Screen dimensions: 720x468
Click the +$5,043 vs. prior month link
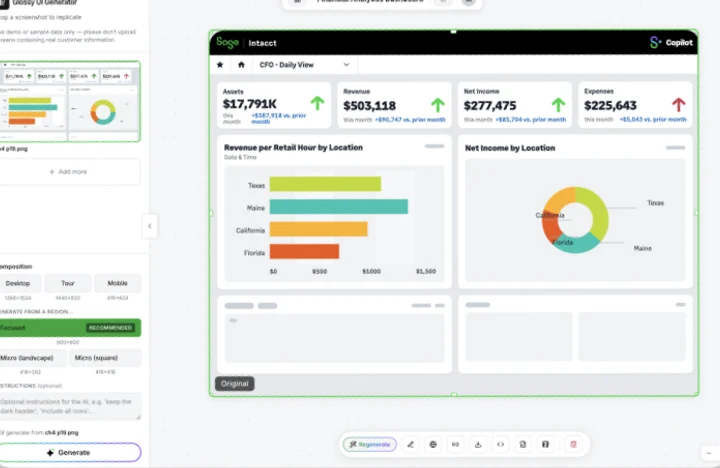click(653, 119)
